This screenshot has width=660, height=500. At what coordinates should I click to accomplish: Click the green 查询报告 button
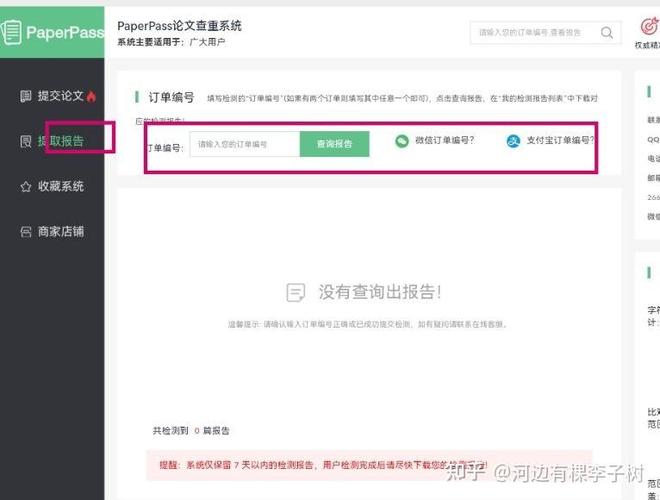[x=335, y=144]
